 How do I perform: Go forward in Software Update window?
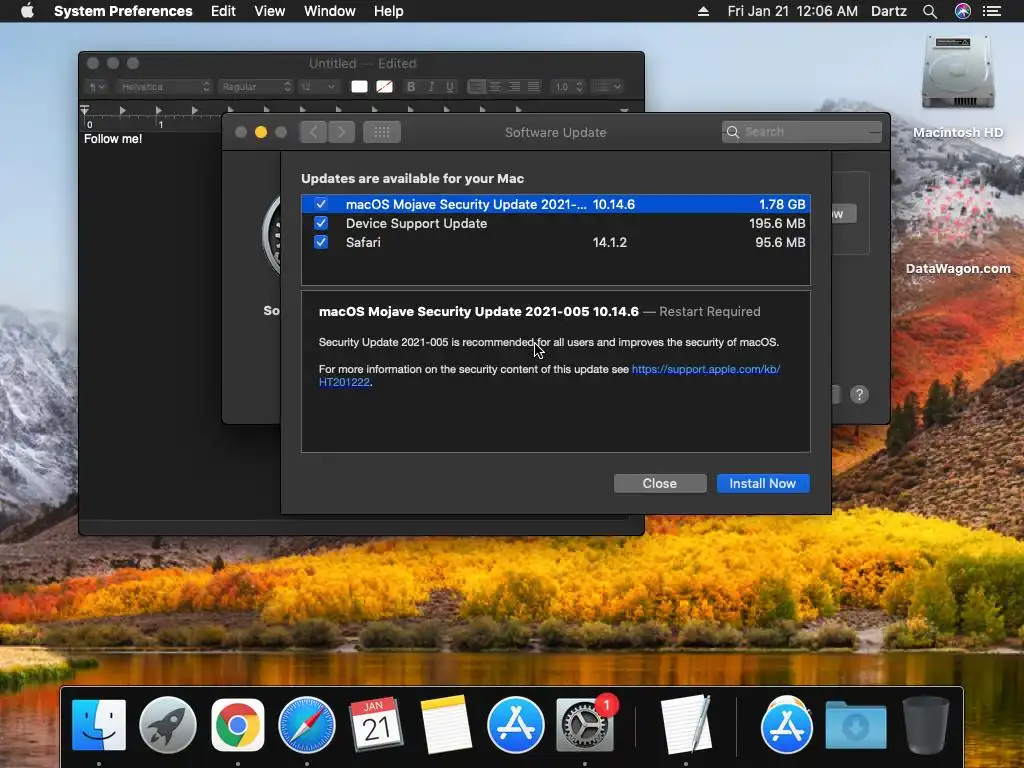coord(342,132)
